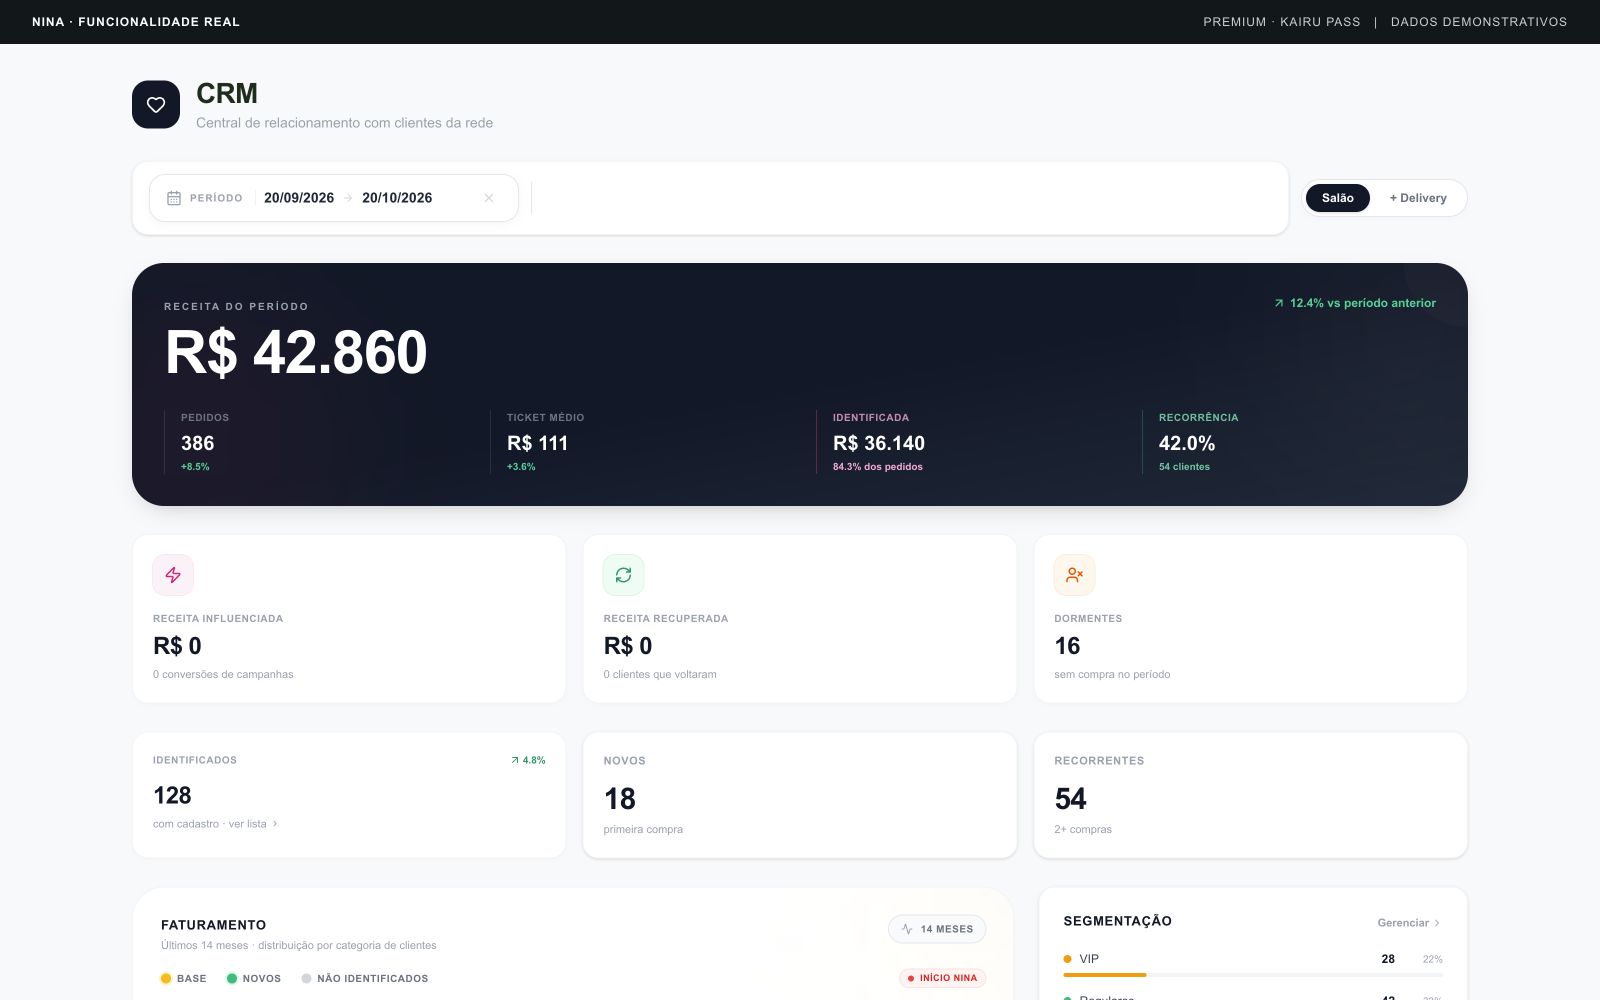Viewport: 1600px width, 1000px height.
Task: Open Gerenciar in the Segmentação panel
Action: point(1409,923)
